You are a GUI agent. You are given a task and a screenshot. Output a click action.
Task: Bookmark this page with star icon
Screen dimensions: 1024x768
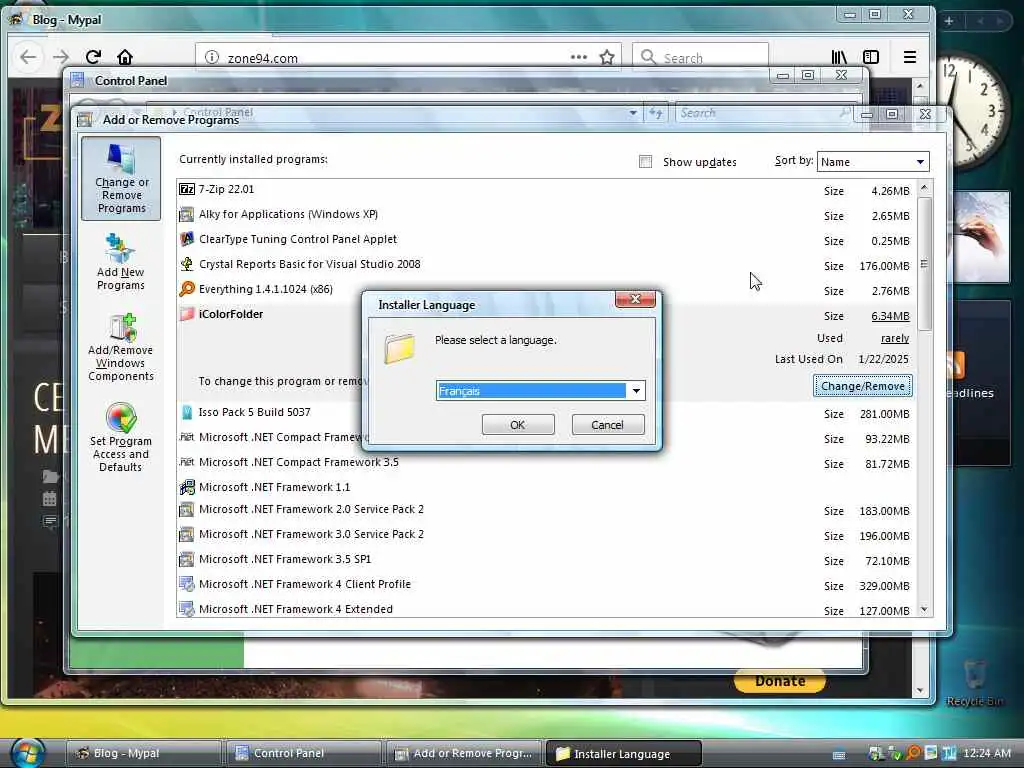[x=607, y=57]
